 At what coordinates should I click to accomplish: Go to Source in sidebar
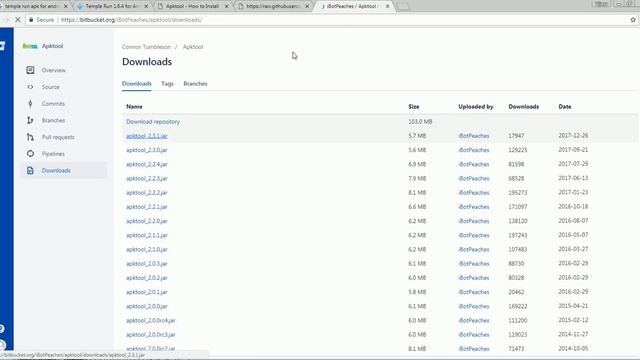tap(51, 87)
